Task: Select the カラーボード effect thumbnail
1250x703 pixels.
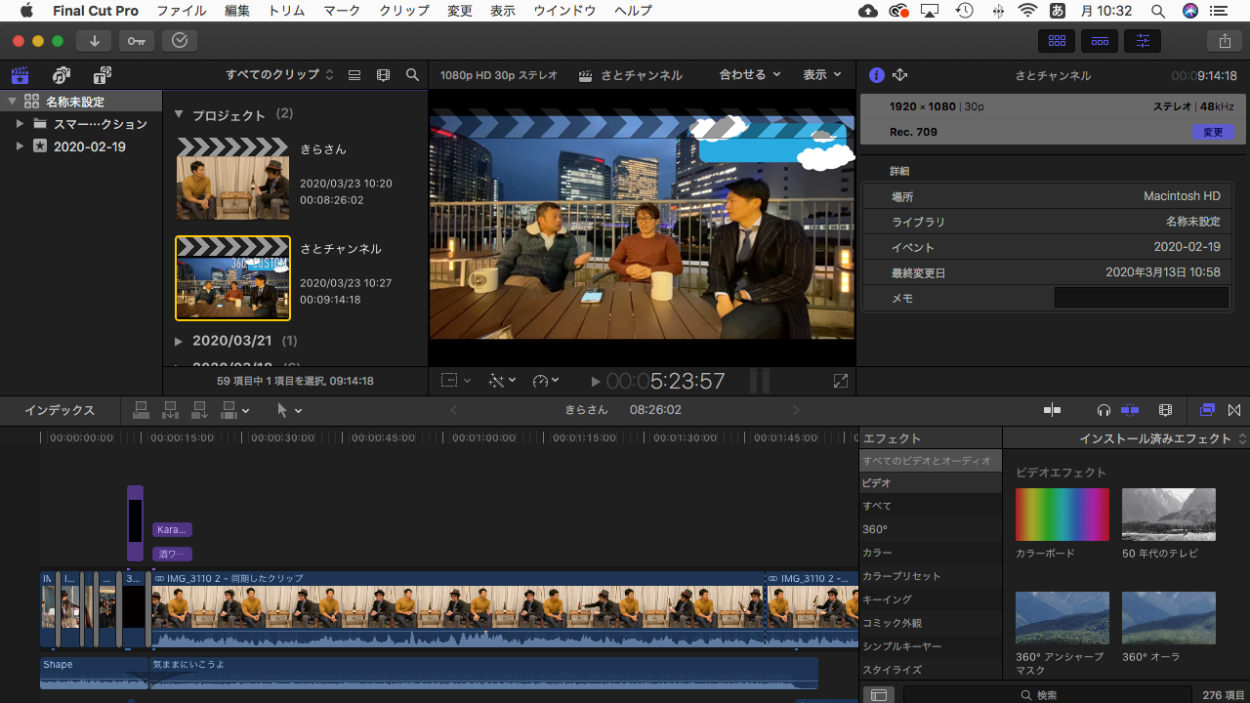Action: 1062,515
